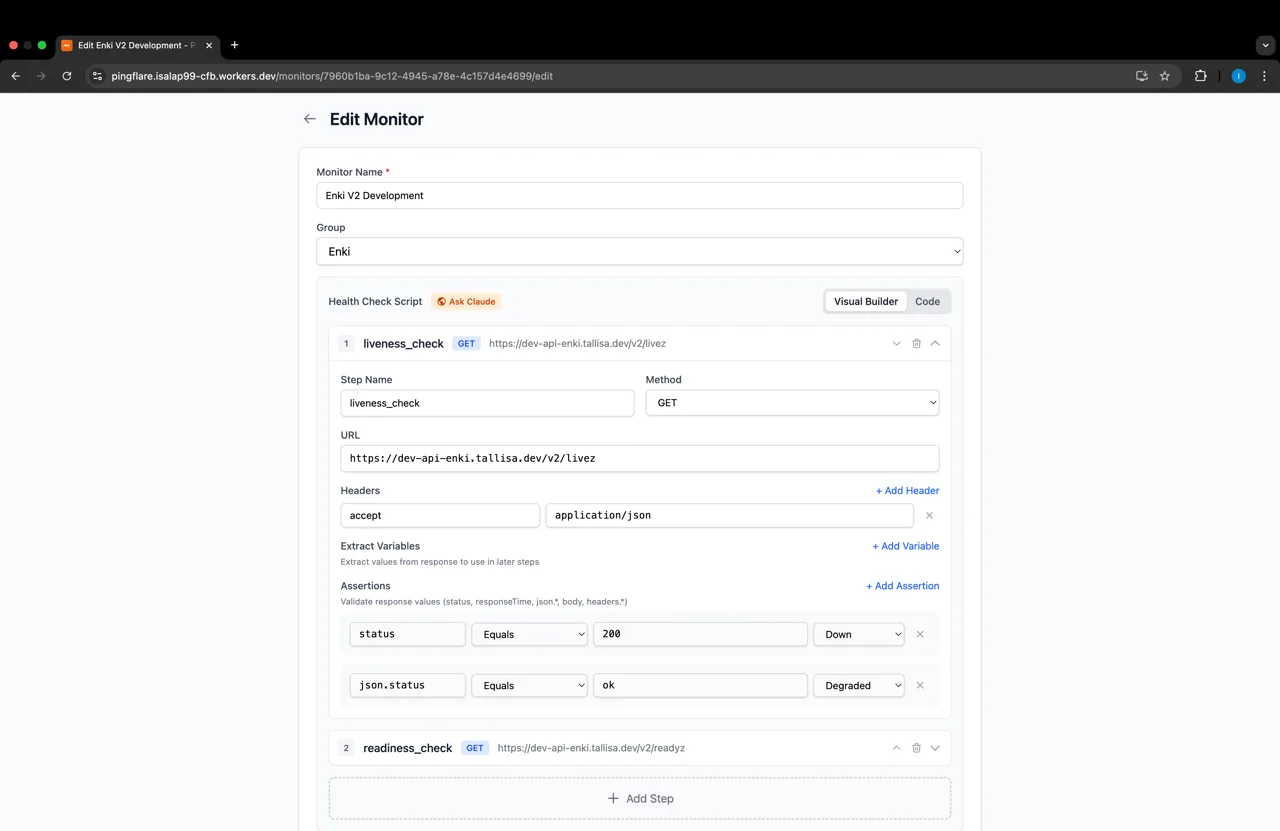Image resolution: width=1280 pixels, height=831 pixels.
Task: Delete the liveness_check step with its trash icon
Action: tap(916, 344)
